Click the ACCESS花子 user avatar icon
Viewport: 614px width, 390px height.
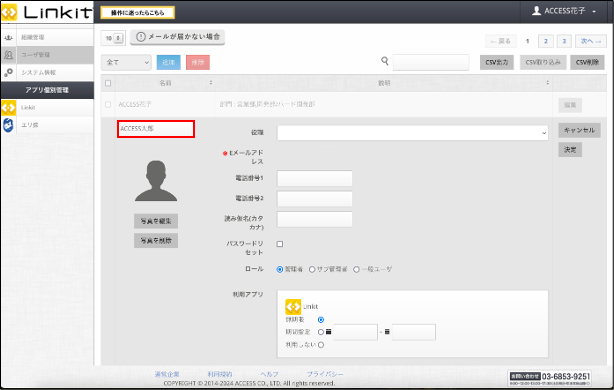coord(536,11)
